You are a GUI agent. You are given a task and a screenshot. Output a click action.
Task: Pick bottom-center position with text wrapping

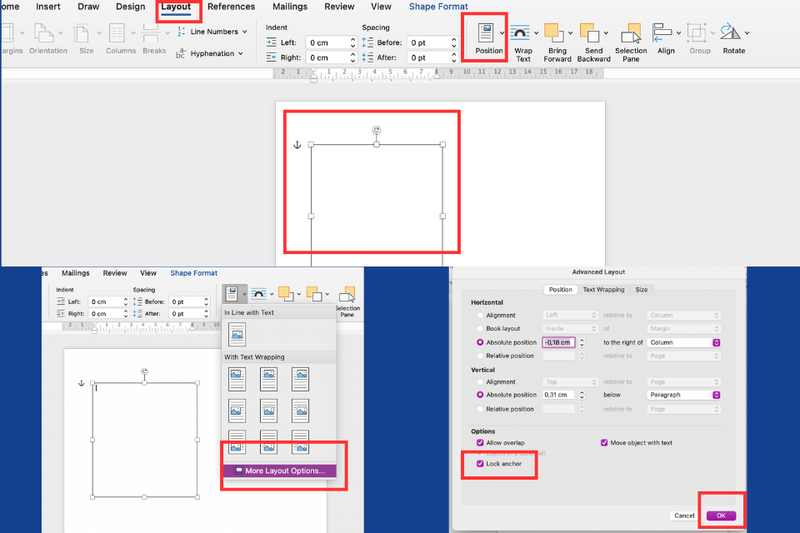click(x=269, y=442)
